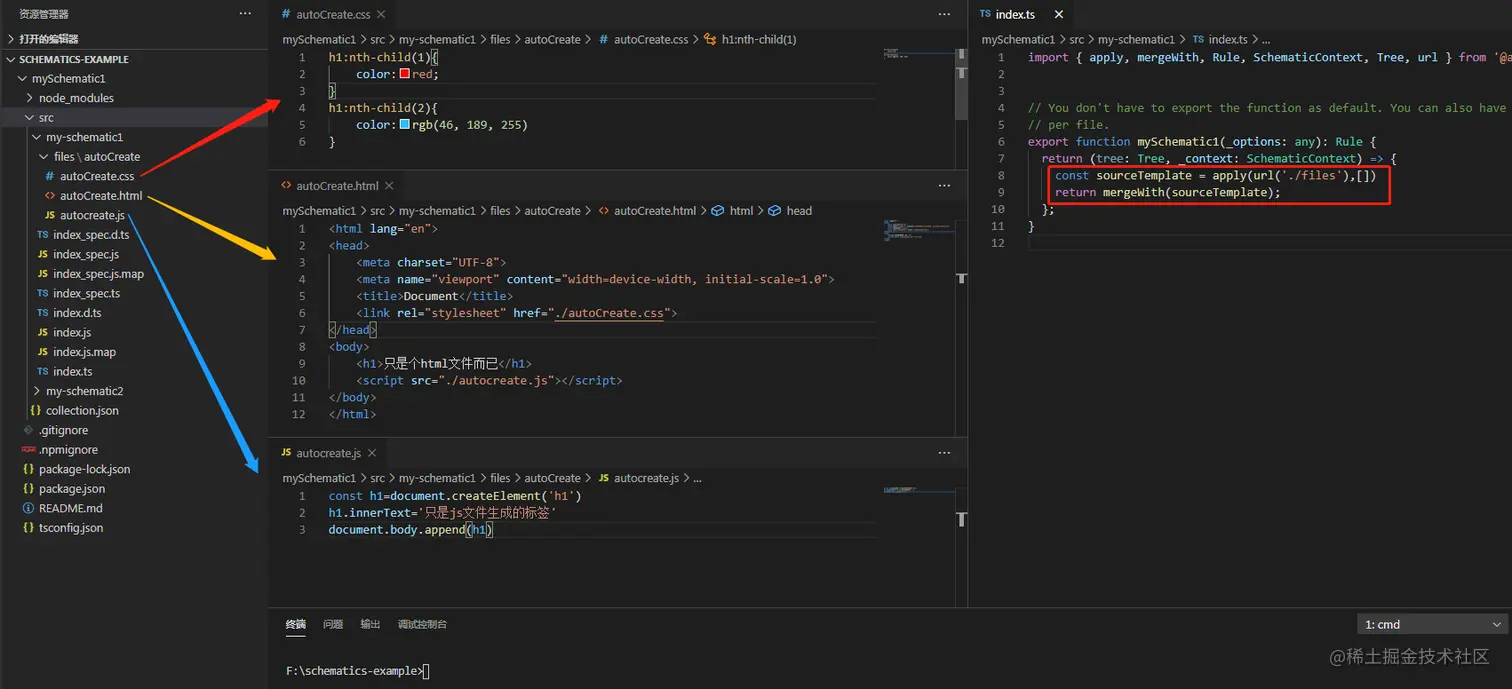Screen dimensions: 1512x689
Task: Open the more actions menu in the Explorer header
Action: coord(244,12)
